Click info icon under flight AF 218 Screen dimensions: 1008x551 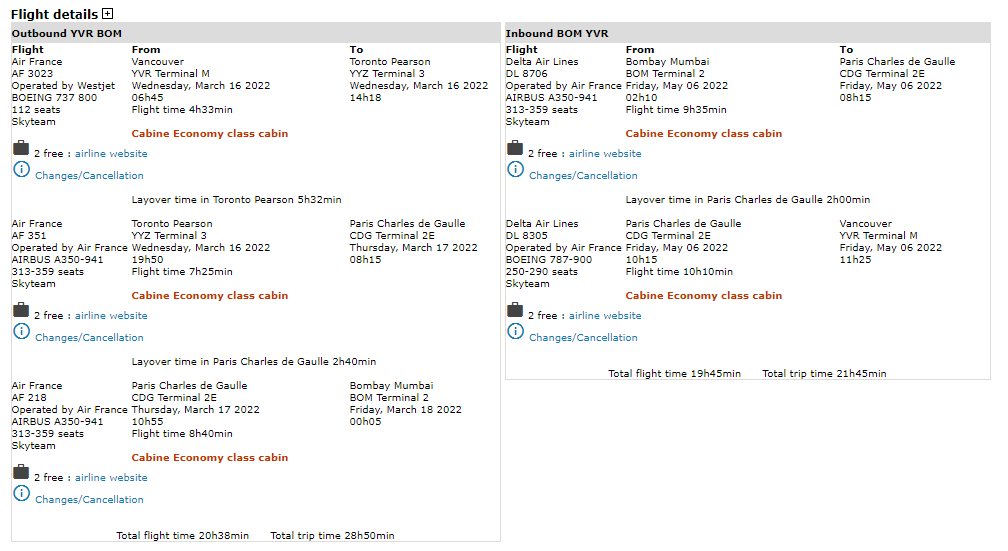coord(21,494)
